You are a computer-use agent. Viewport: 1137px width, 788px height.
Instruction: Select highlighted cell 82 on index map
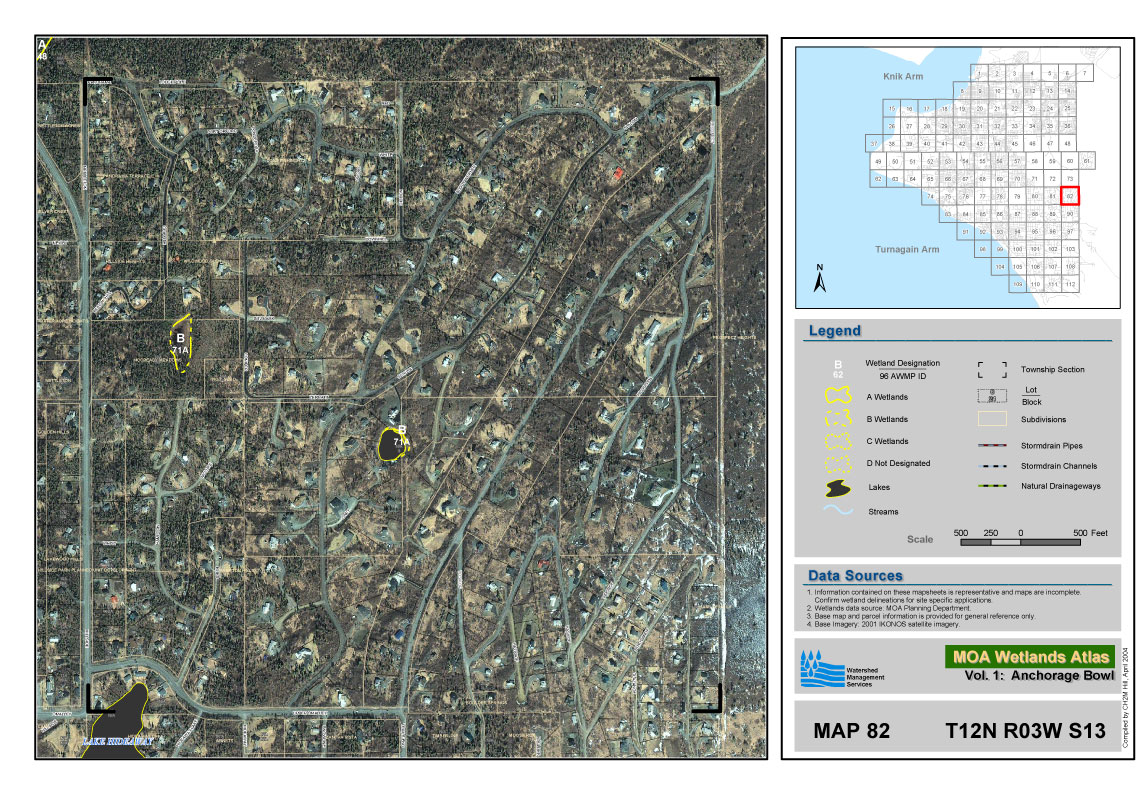coord(1070,196)
